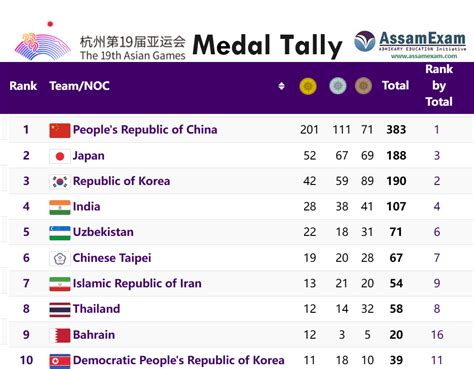Click the India flag icon
The height and width of the screenshot is (369, 474).
tap(60, 207)
